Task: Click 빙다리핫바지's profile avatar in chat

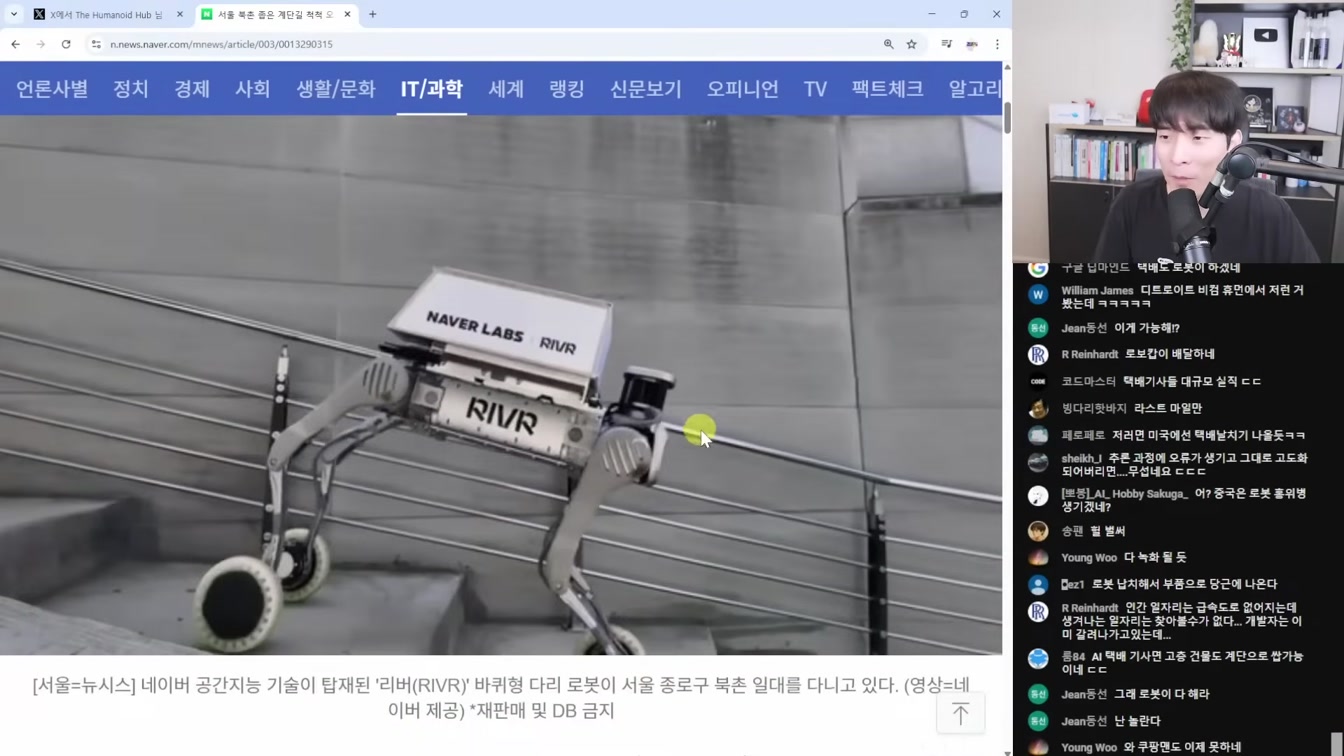Action: click(x=1038, y=408)
